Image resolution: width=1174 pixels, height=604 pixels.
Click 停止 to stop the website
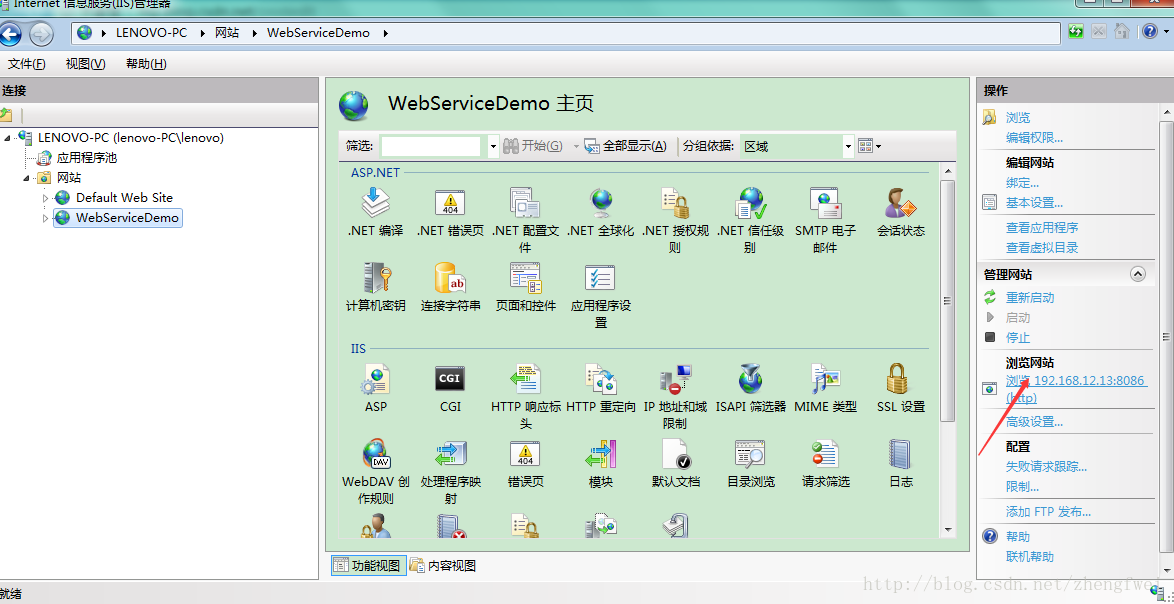[x=1018, y=338]
